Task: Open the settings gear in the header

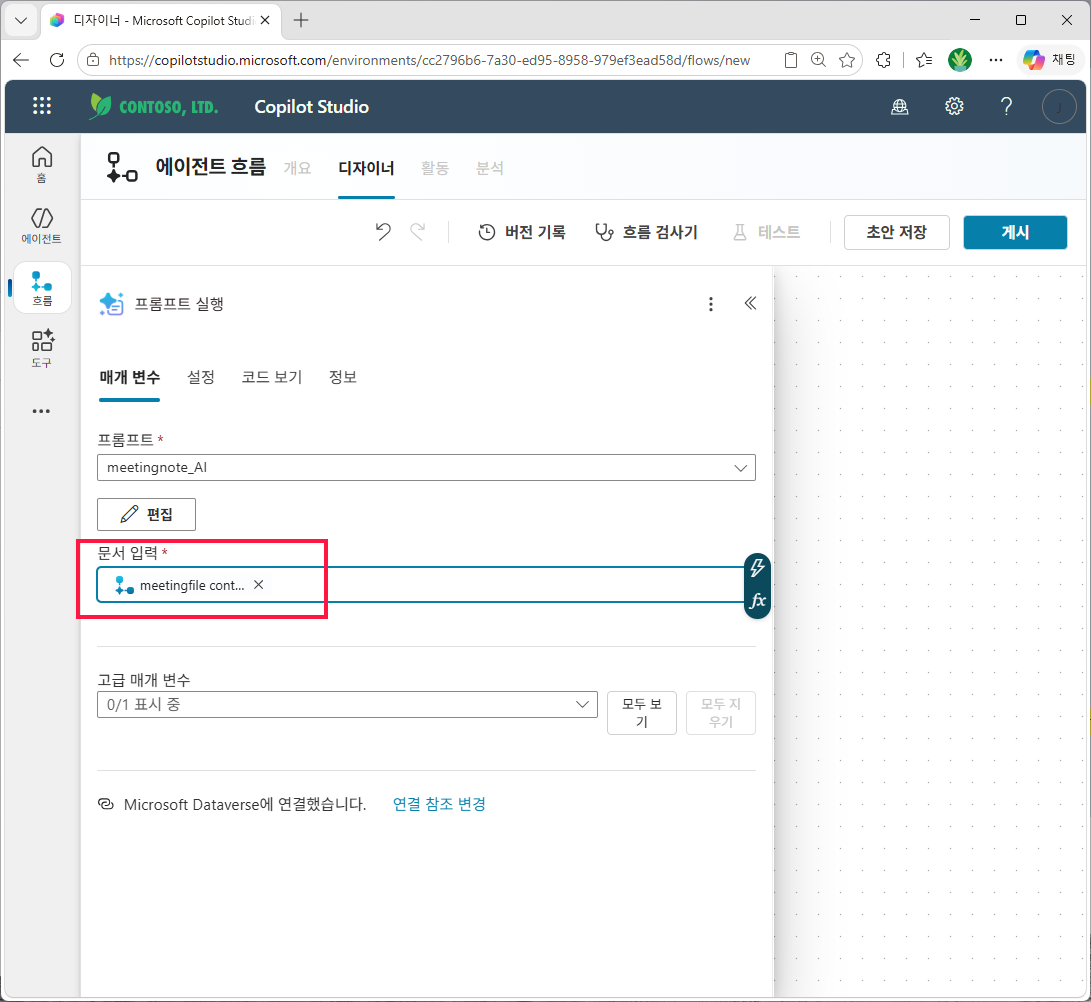Action: coord(954,106)
